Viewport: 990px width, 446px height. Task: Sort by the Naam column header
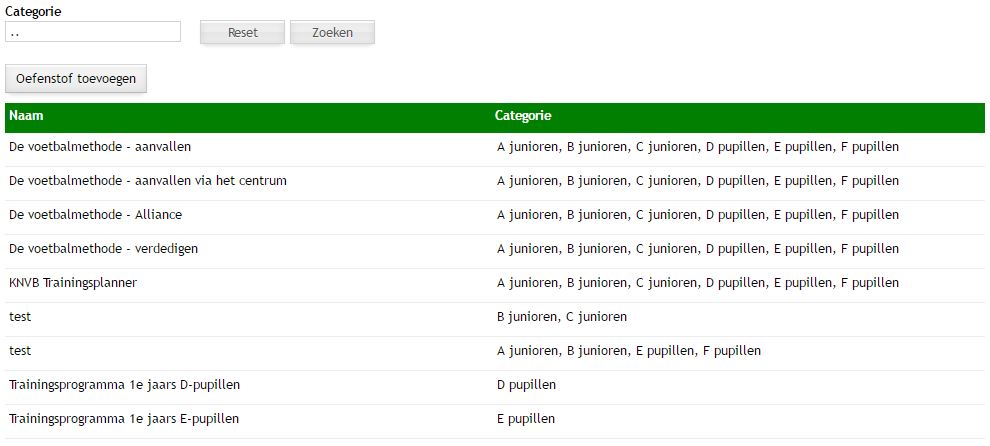[26, 116]
